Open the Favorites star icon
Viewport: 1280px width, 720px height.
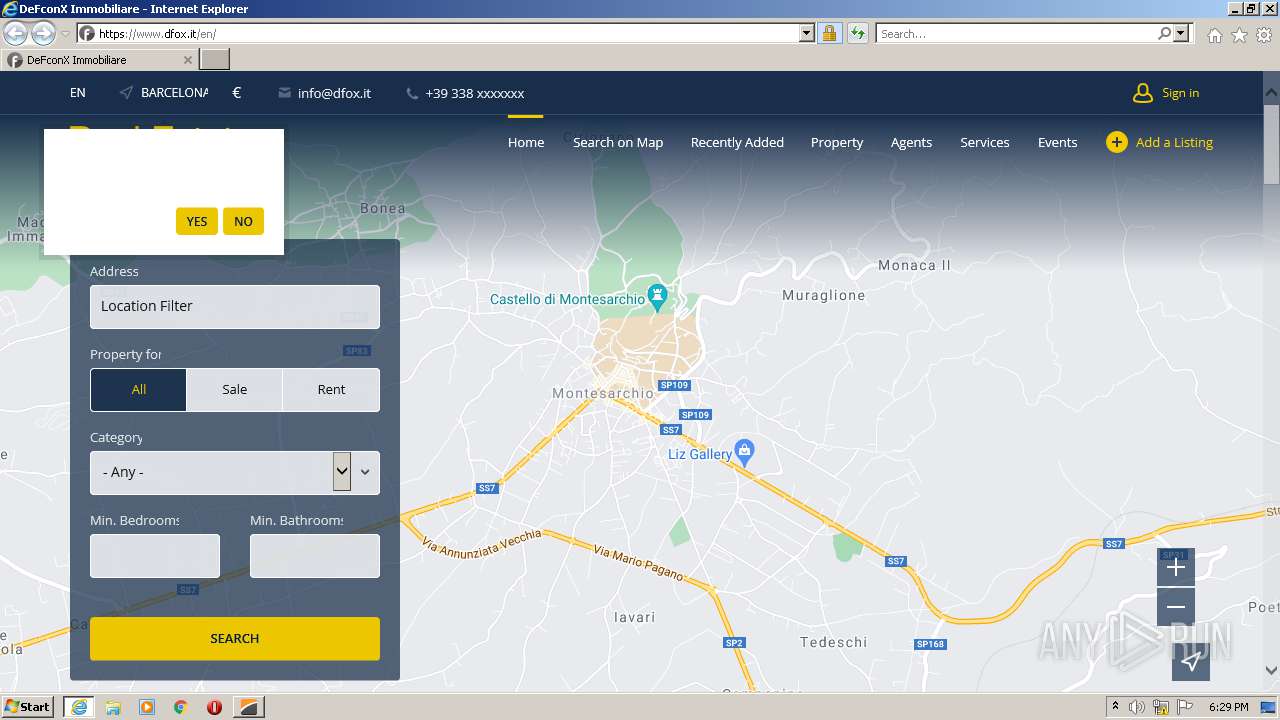[x=1239, y=35]
